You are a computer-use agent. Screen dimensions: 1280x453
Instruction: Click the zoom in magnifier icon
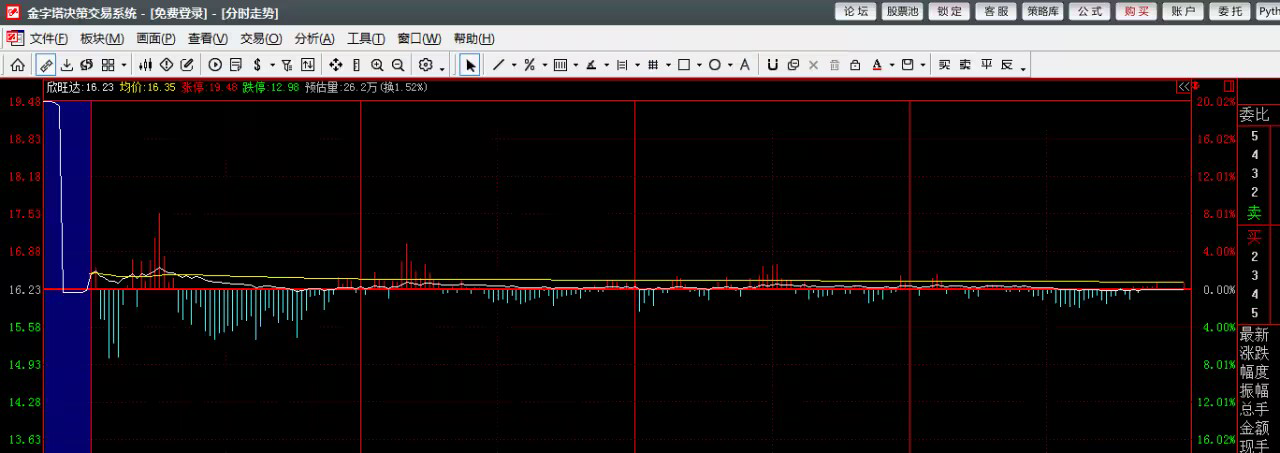[377, 65]
